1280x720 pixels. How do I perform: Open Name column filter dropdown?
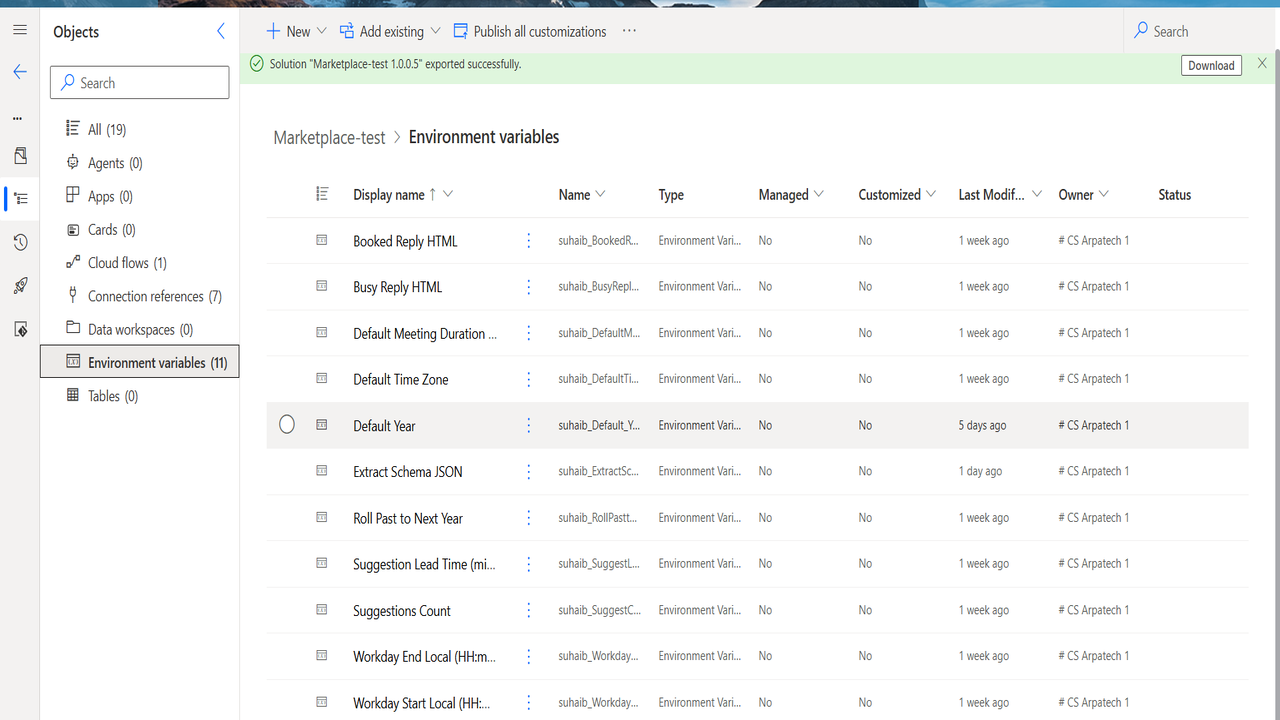coord(600,194)
